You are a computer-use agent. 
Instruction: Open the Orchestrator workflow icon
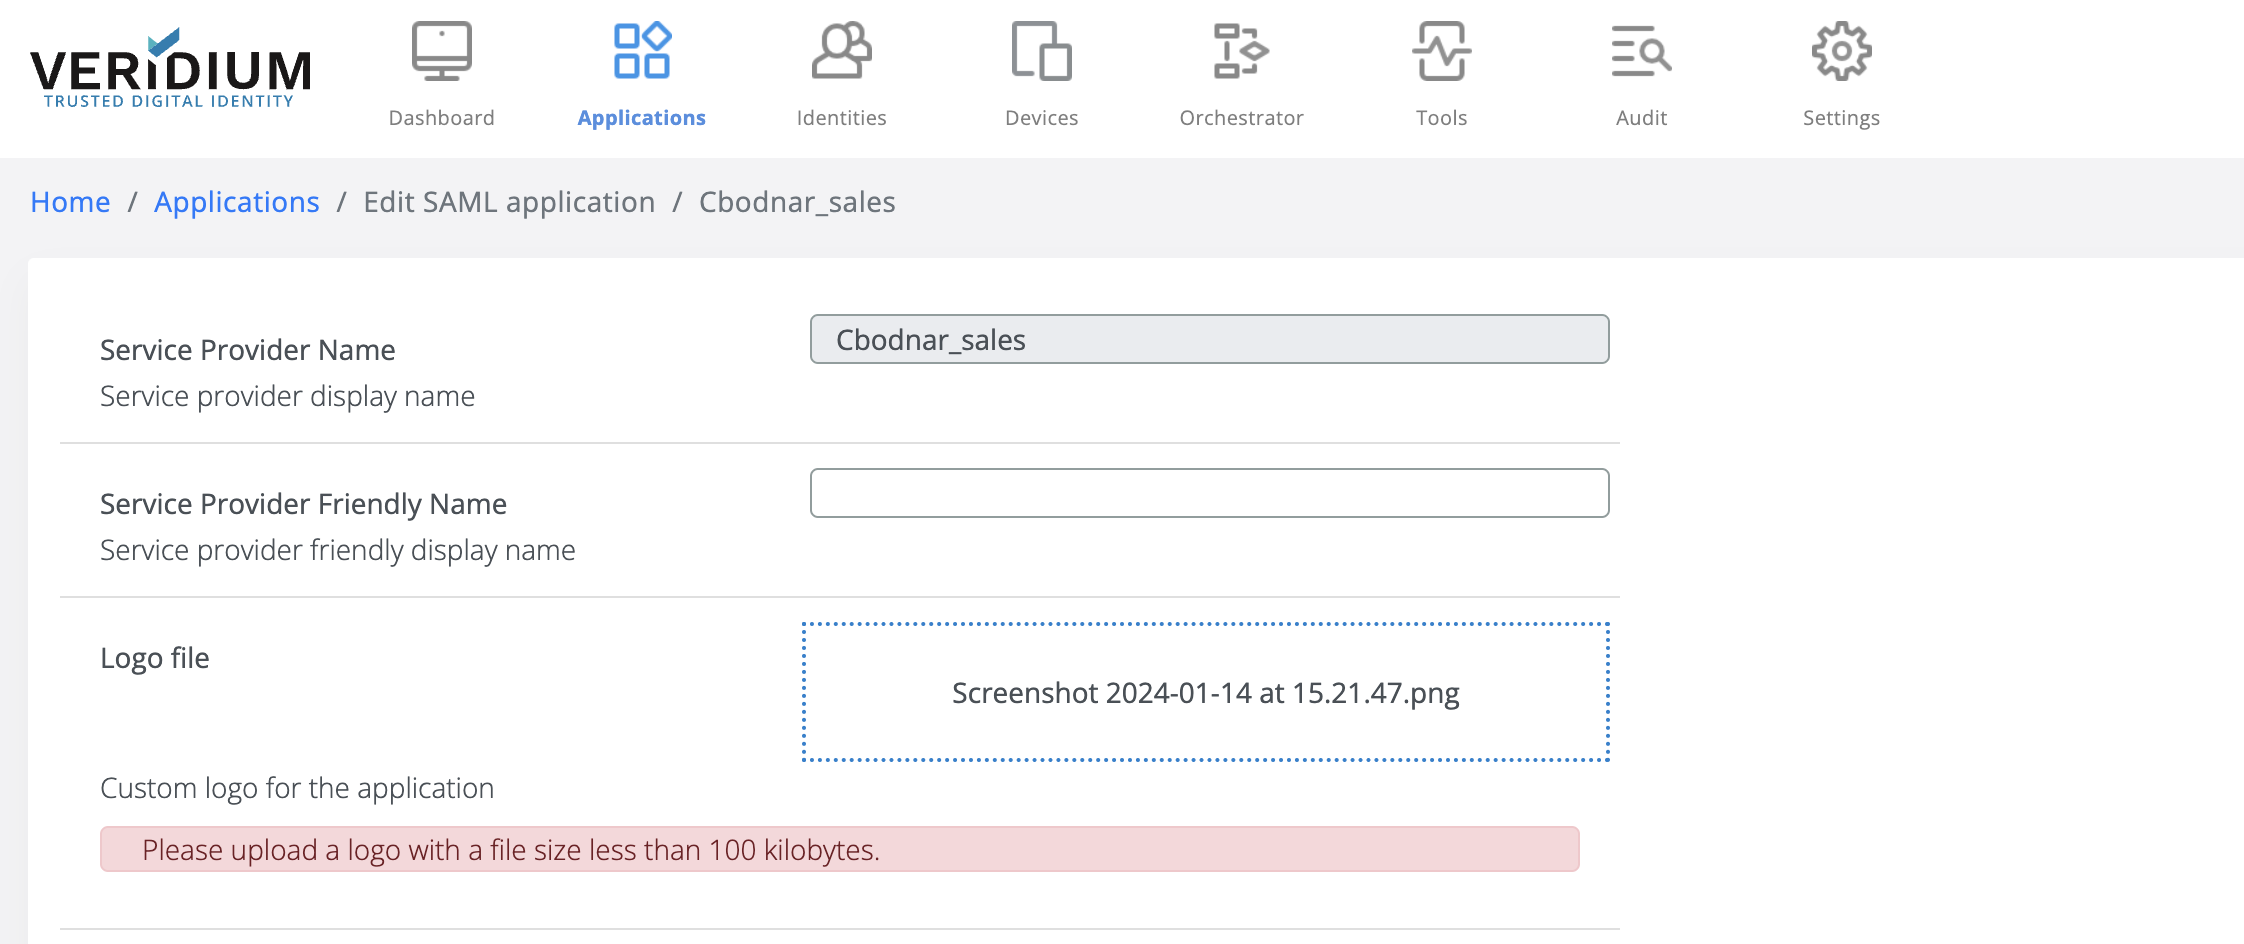tap(1241, 52)
